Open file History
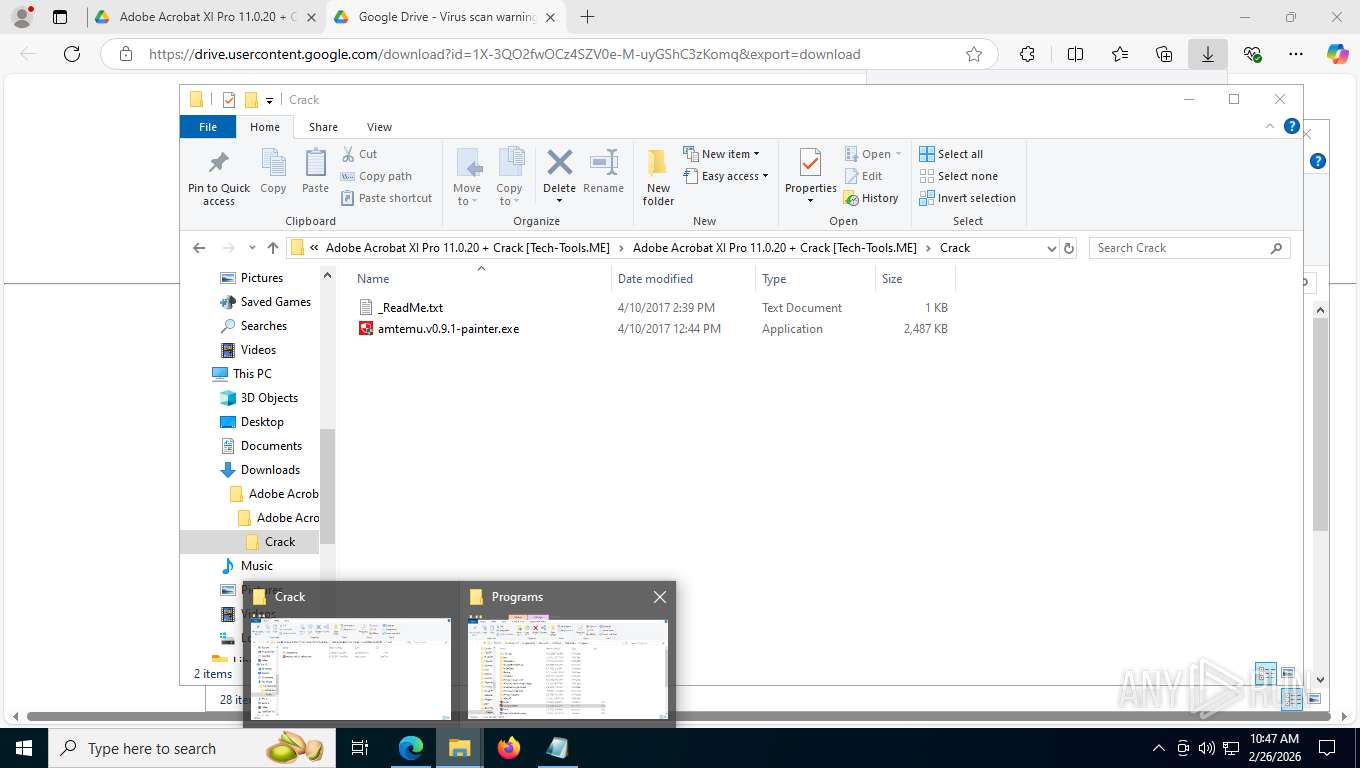 pos(871,198)
